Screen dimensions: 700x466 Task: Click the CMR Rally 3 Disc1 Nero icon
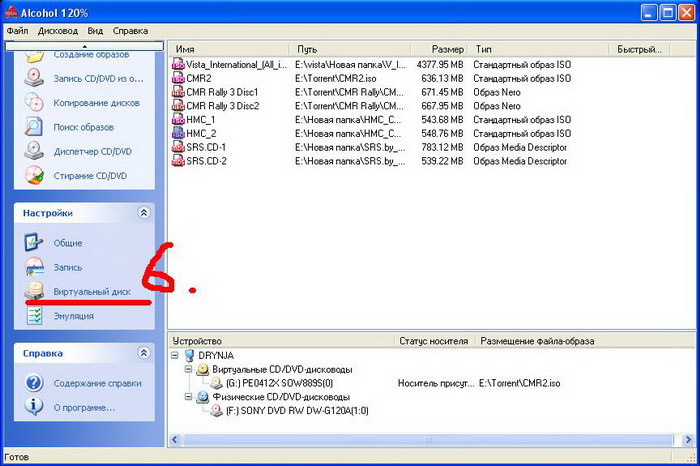[x=178, y=92]
